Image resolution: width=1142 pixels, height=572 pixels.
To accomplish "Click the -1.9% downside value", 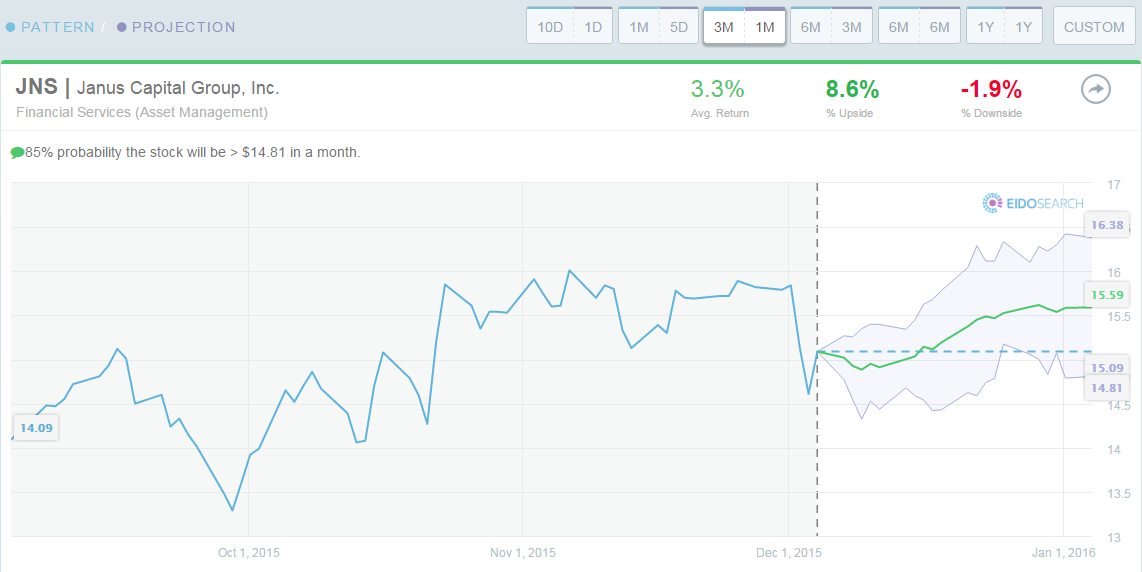I will pyautogui.click(x=991, y=90).
